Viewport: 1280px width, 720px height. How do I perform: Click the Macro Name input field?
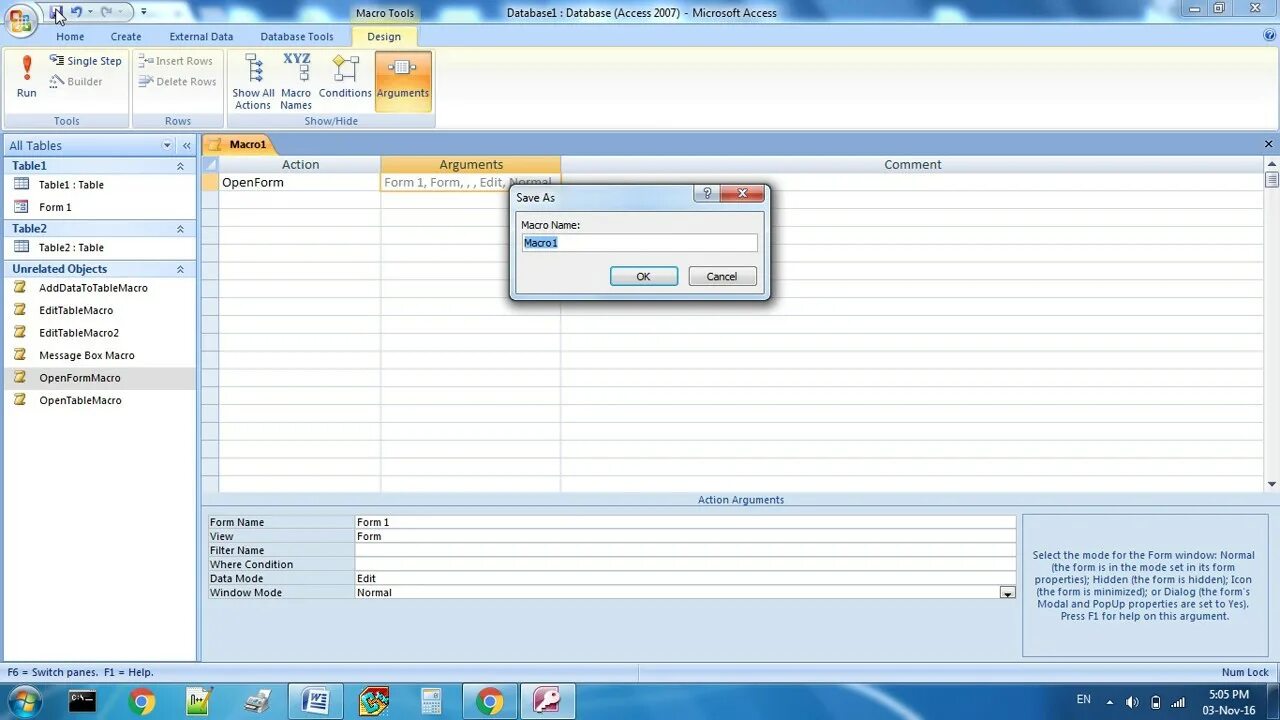coord(640,243)
